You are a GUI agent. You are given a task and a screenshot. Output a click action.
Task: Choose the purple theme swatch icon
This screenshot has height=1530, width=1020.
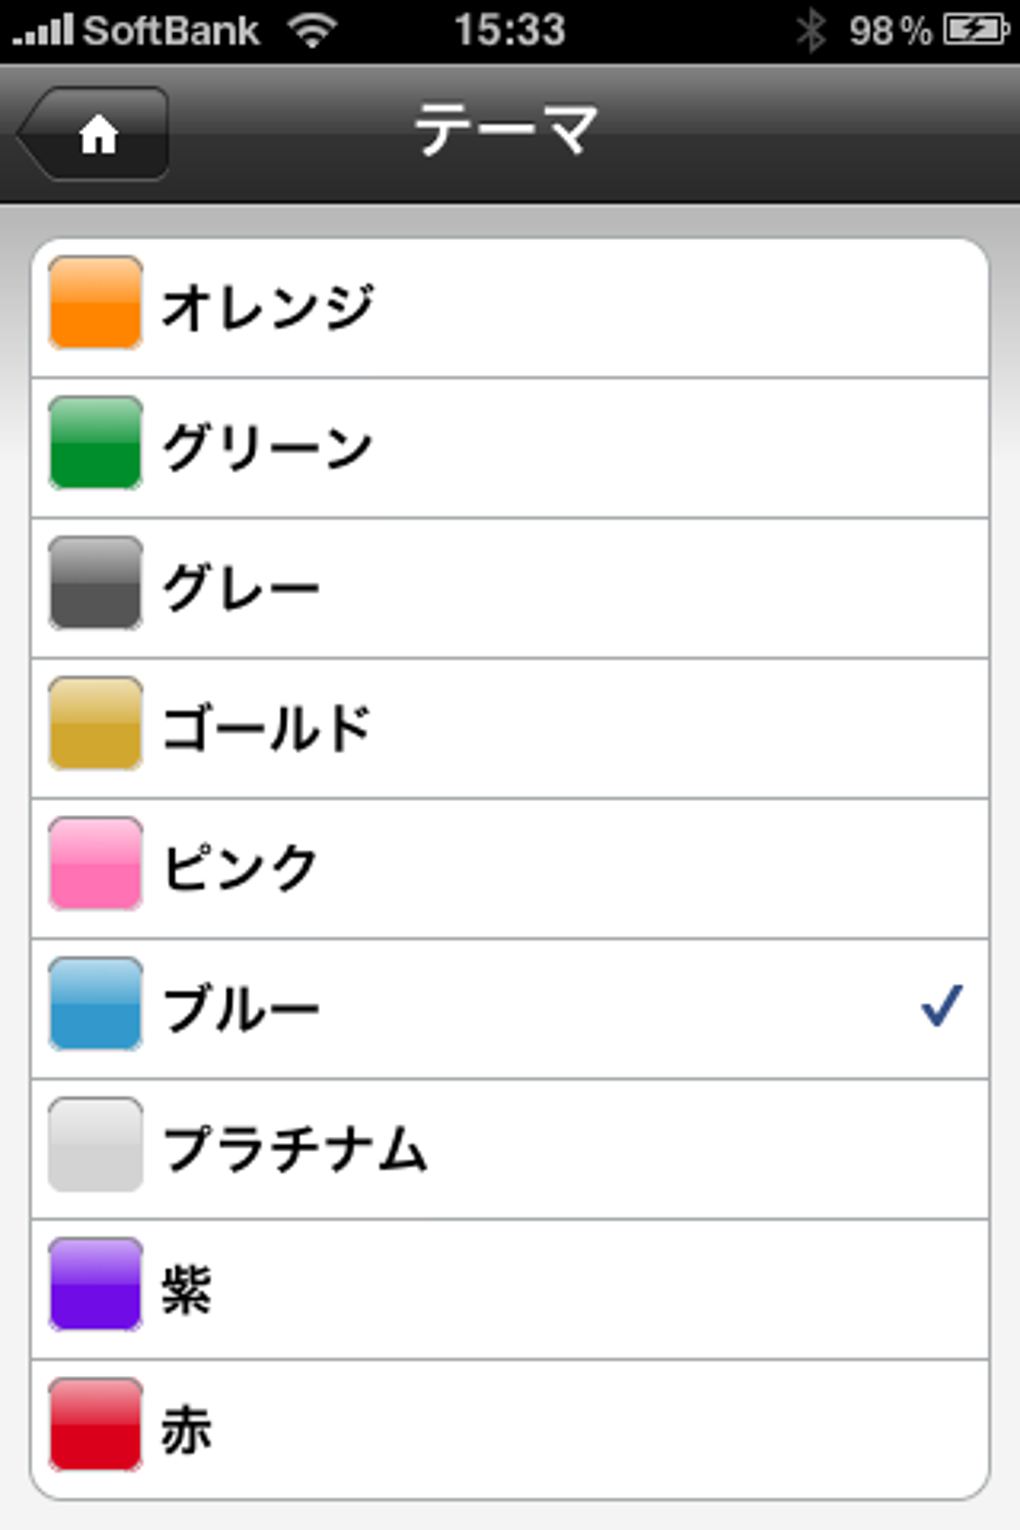pos(95,1284)
